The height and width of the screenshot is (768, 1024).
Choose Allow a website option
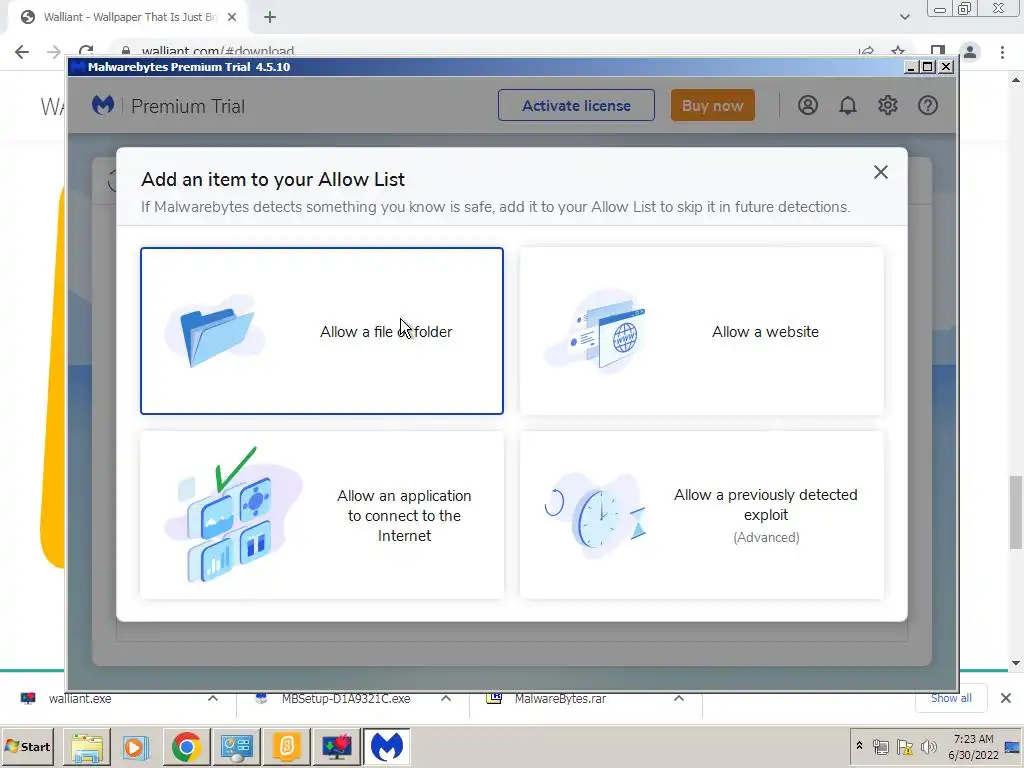(701, 330)
